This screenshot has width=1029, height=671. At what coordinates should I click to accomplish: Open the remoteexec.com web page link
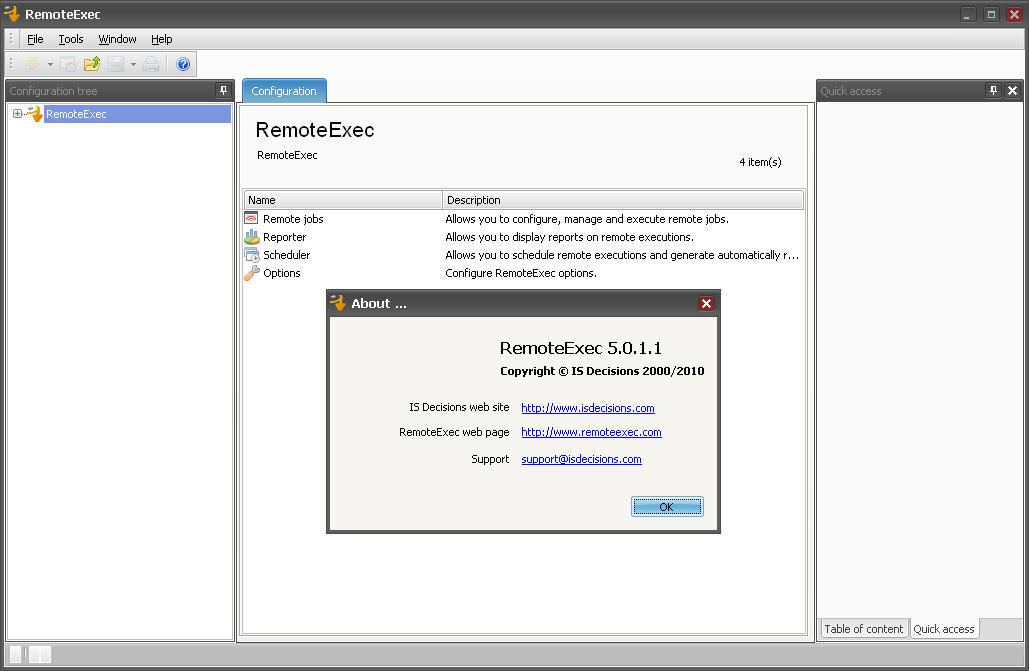pos(591,432)
